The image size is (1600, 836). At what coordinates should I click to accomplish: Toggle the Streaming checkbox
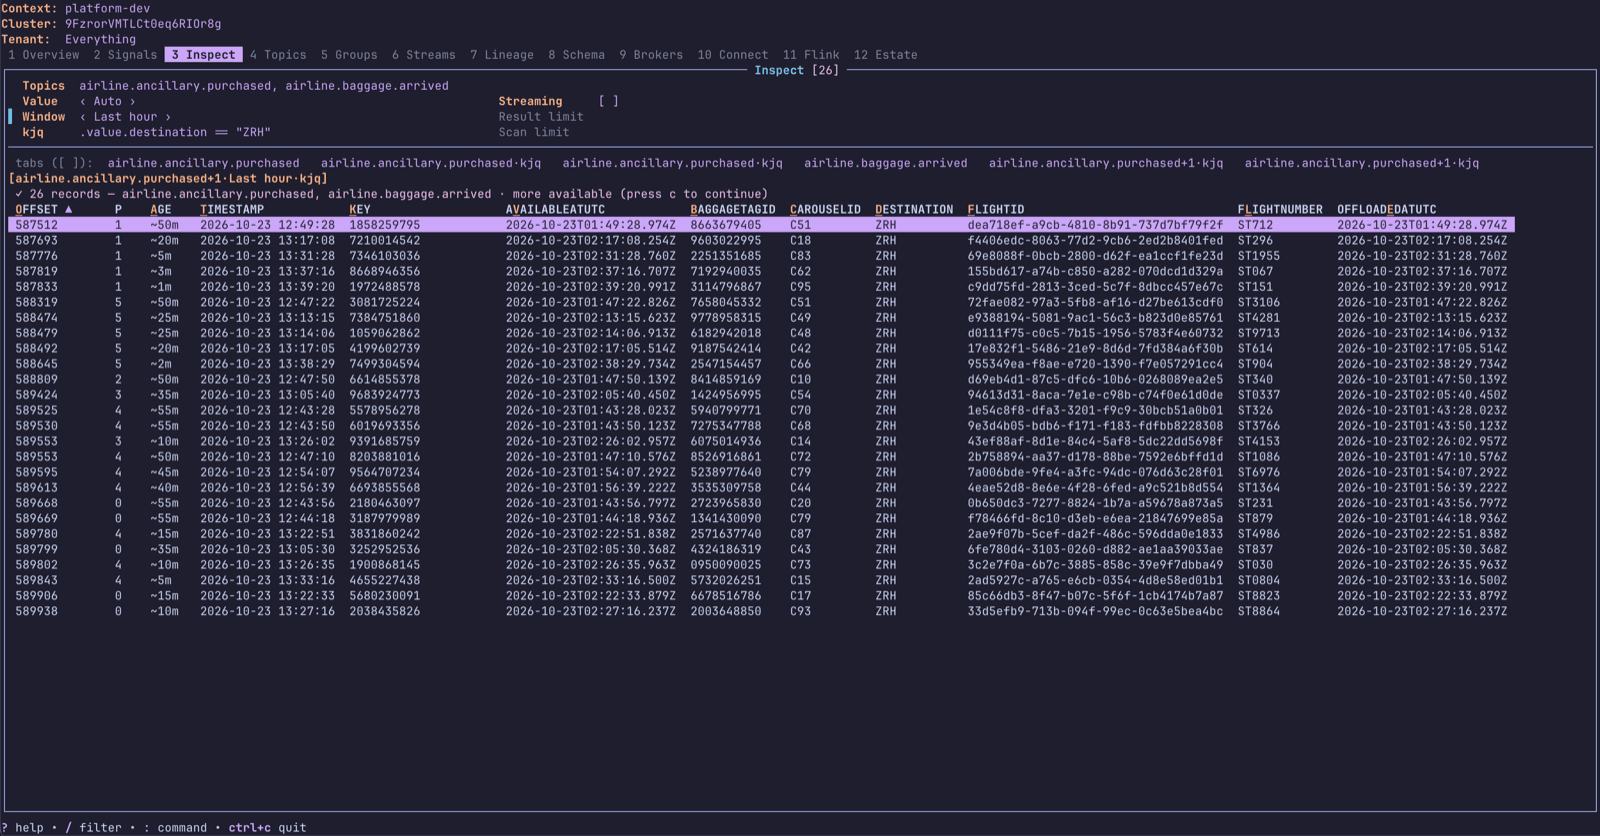(x=608, y=101)
